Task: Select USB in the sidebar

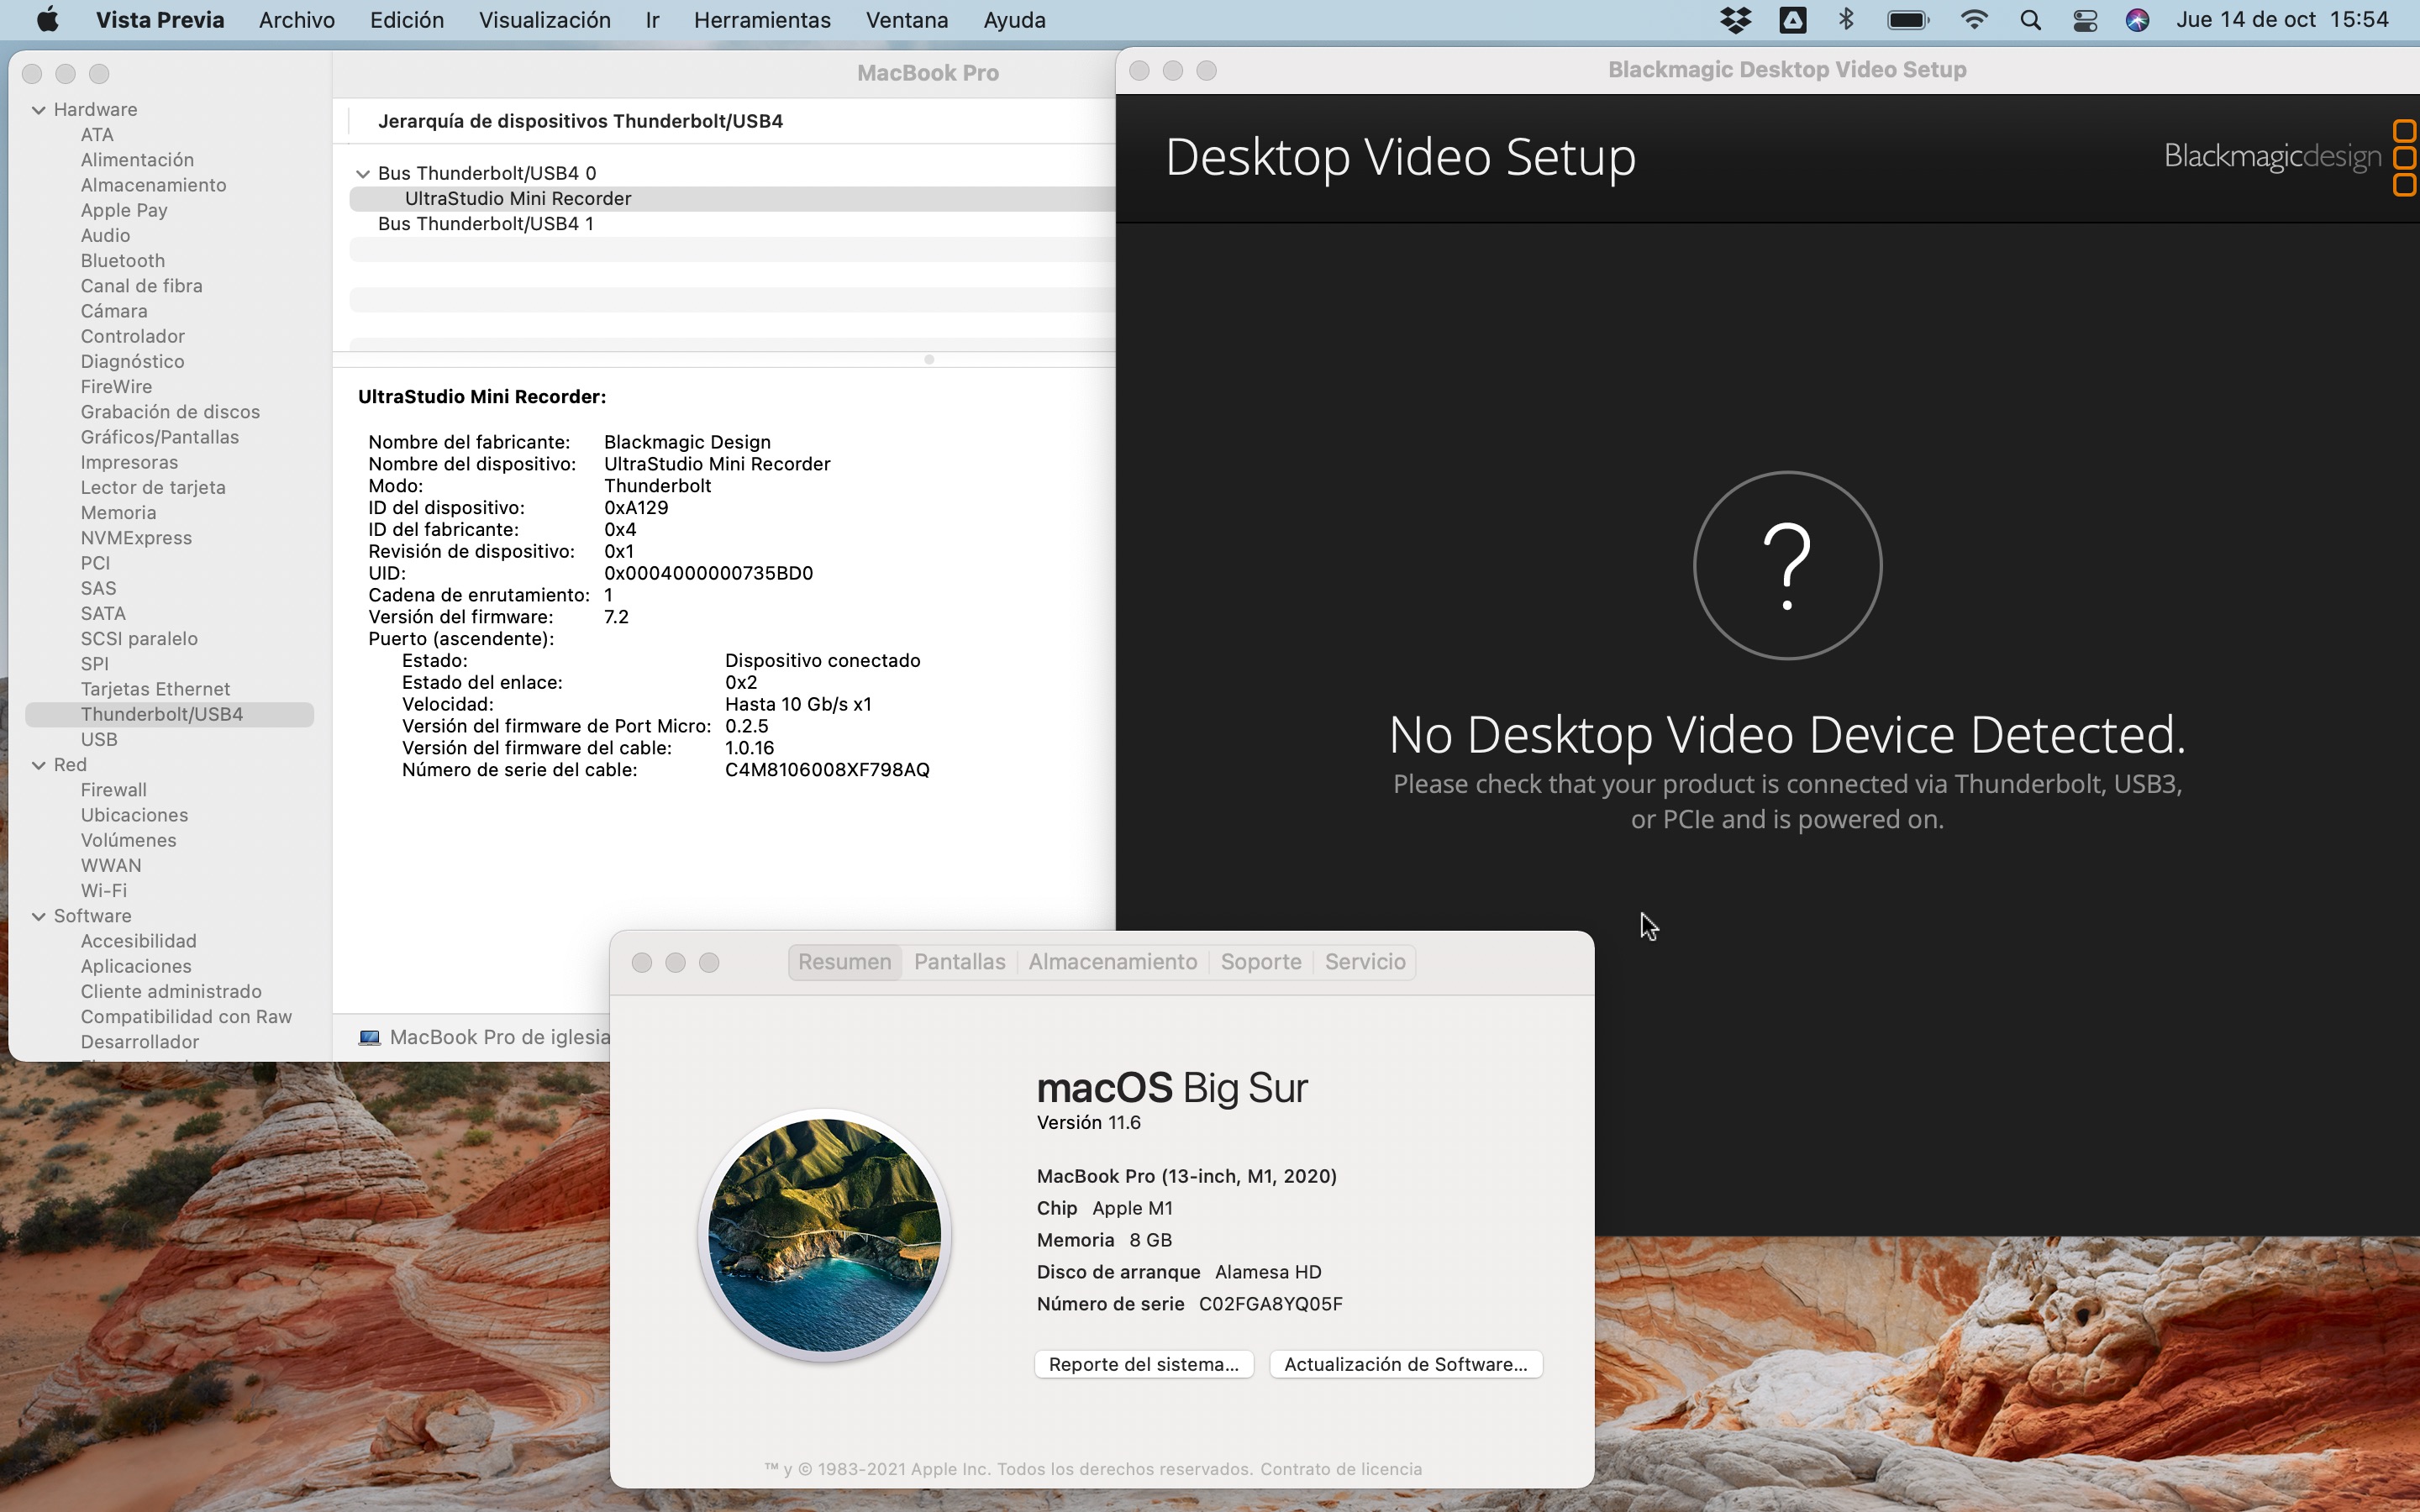Action: (x=99, y=740)
